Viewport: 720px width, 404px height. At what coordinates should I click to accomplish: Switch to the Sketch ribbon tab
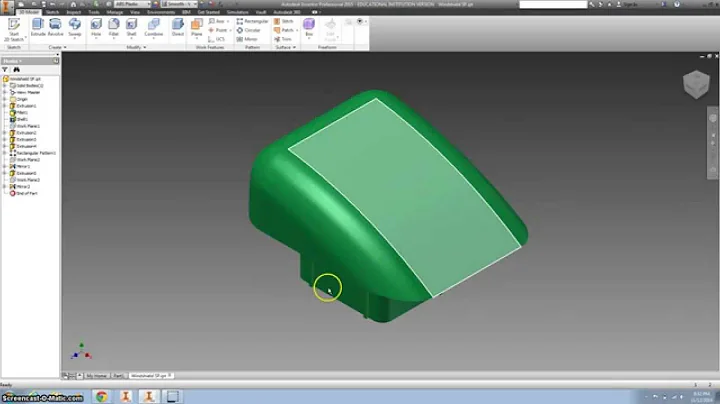click(52, 12)
